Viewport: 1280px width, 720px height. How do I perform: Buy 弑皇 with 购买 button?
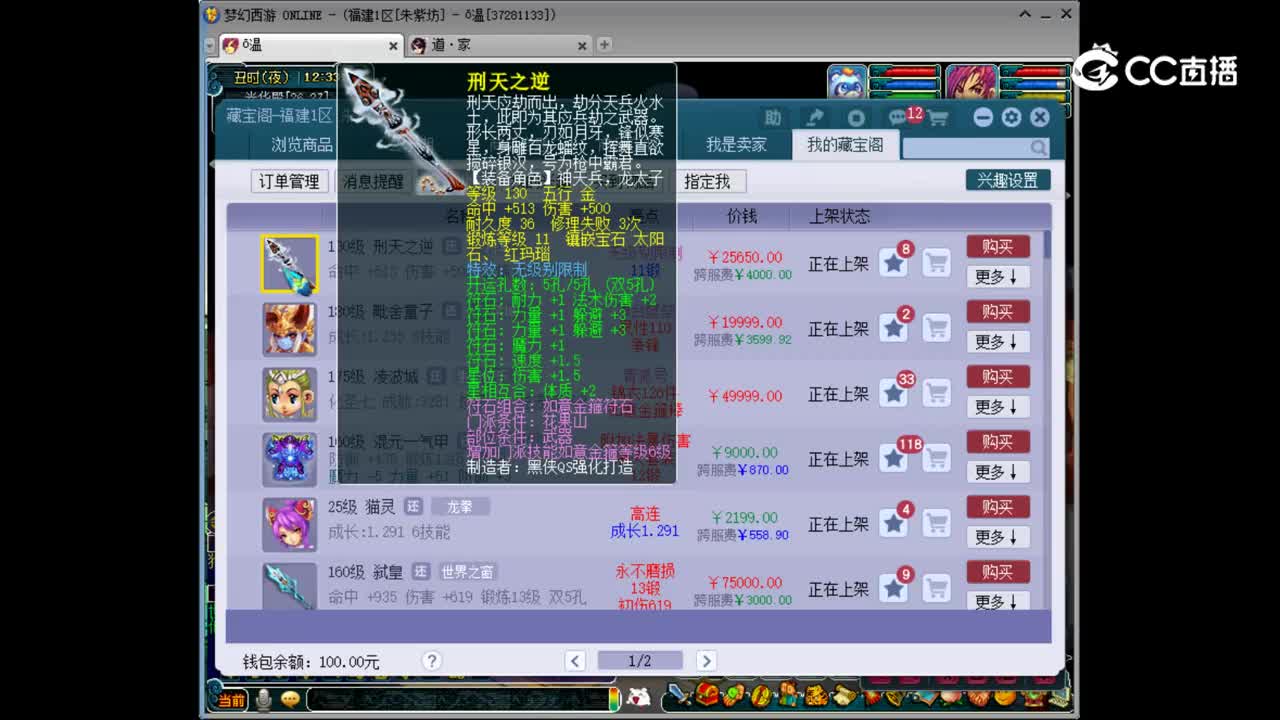coord(997,572)
